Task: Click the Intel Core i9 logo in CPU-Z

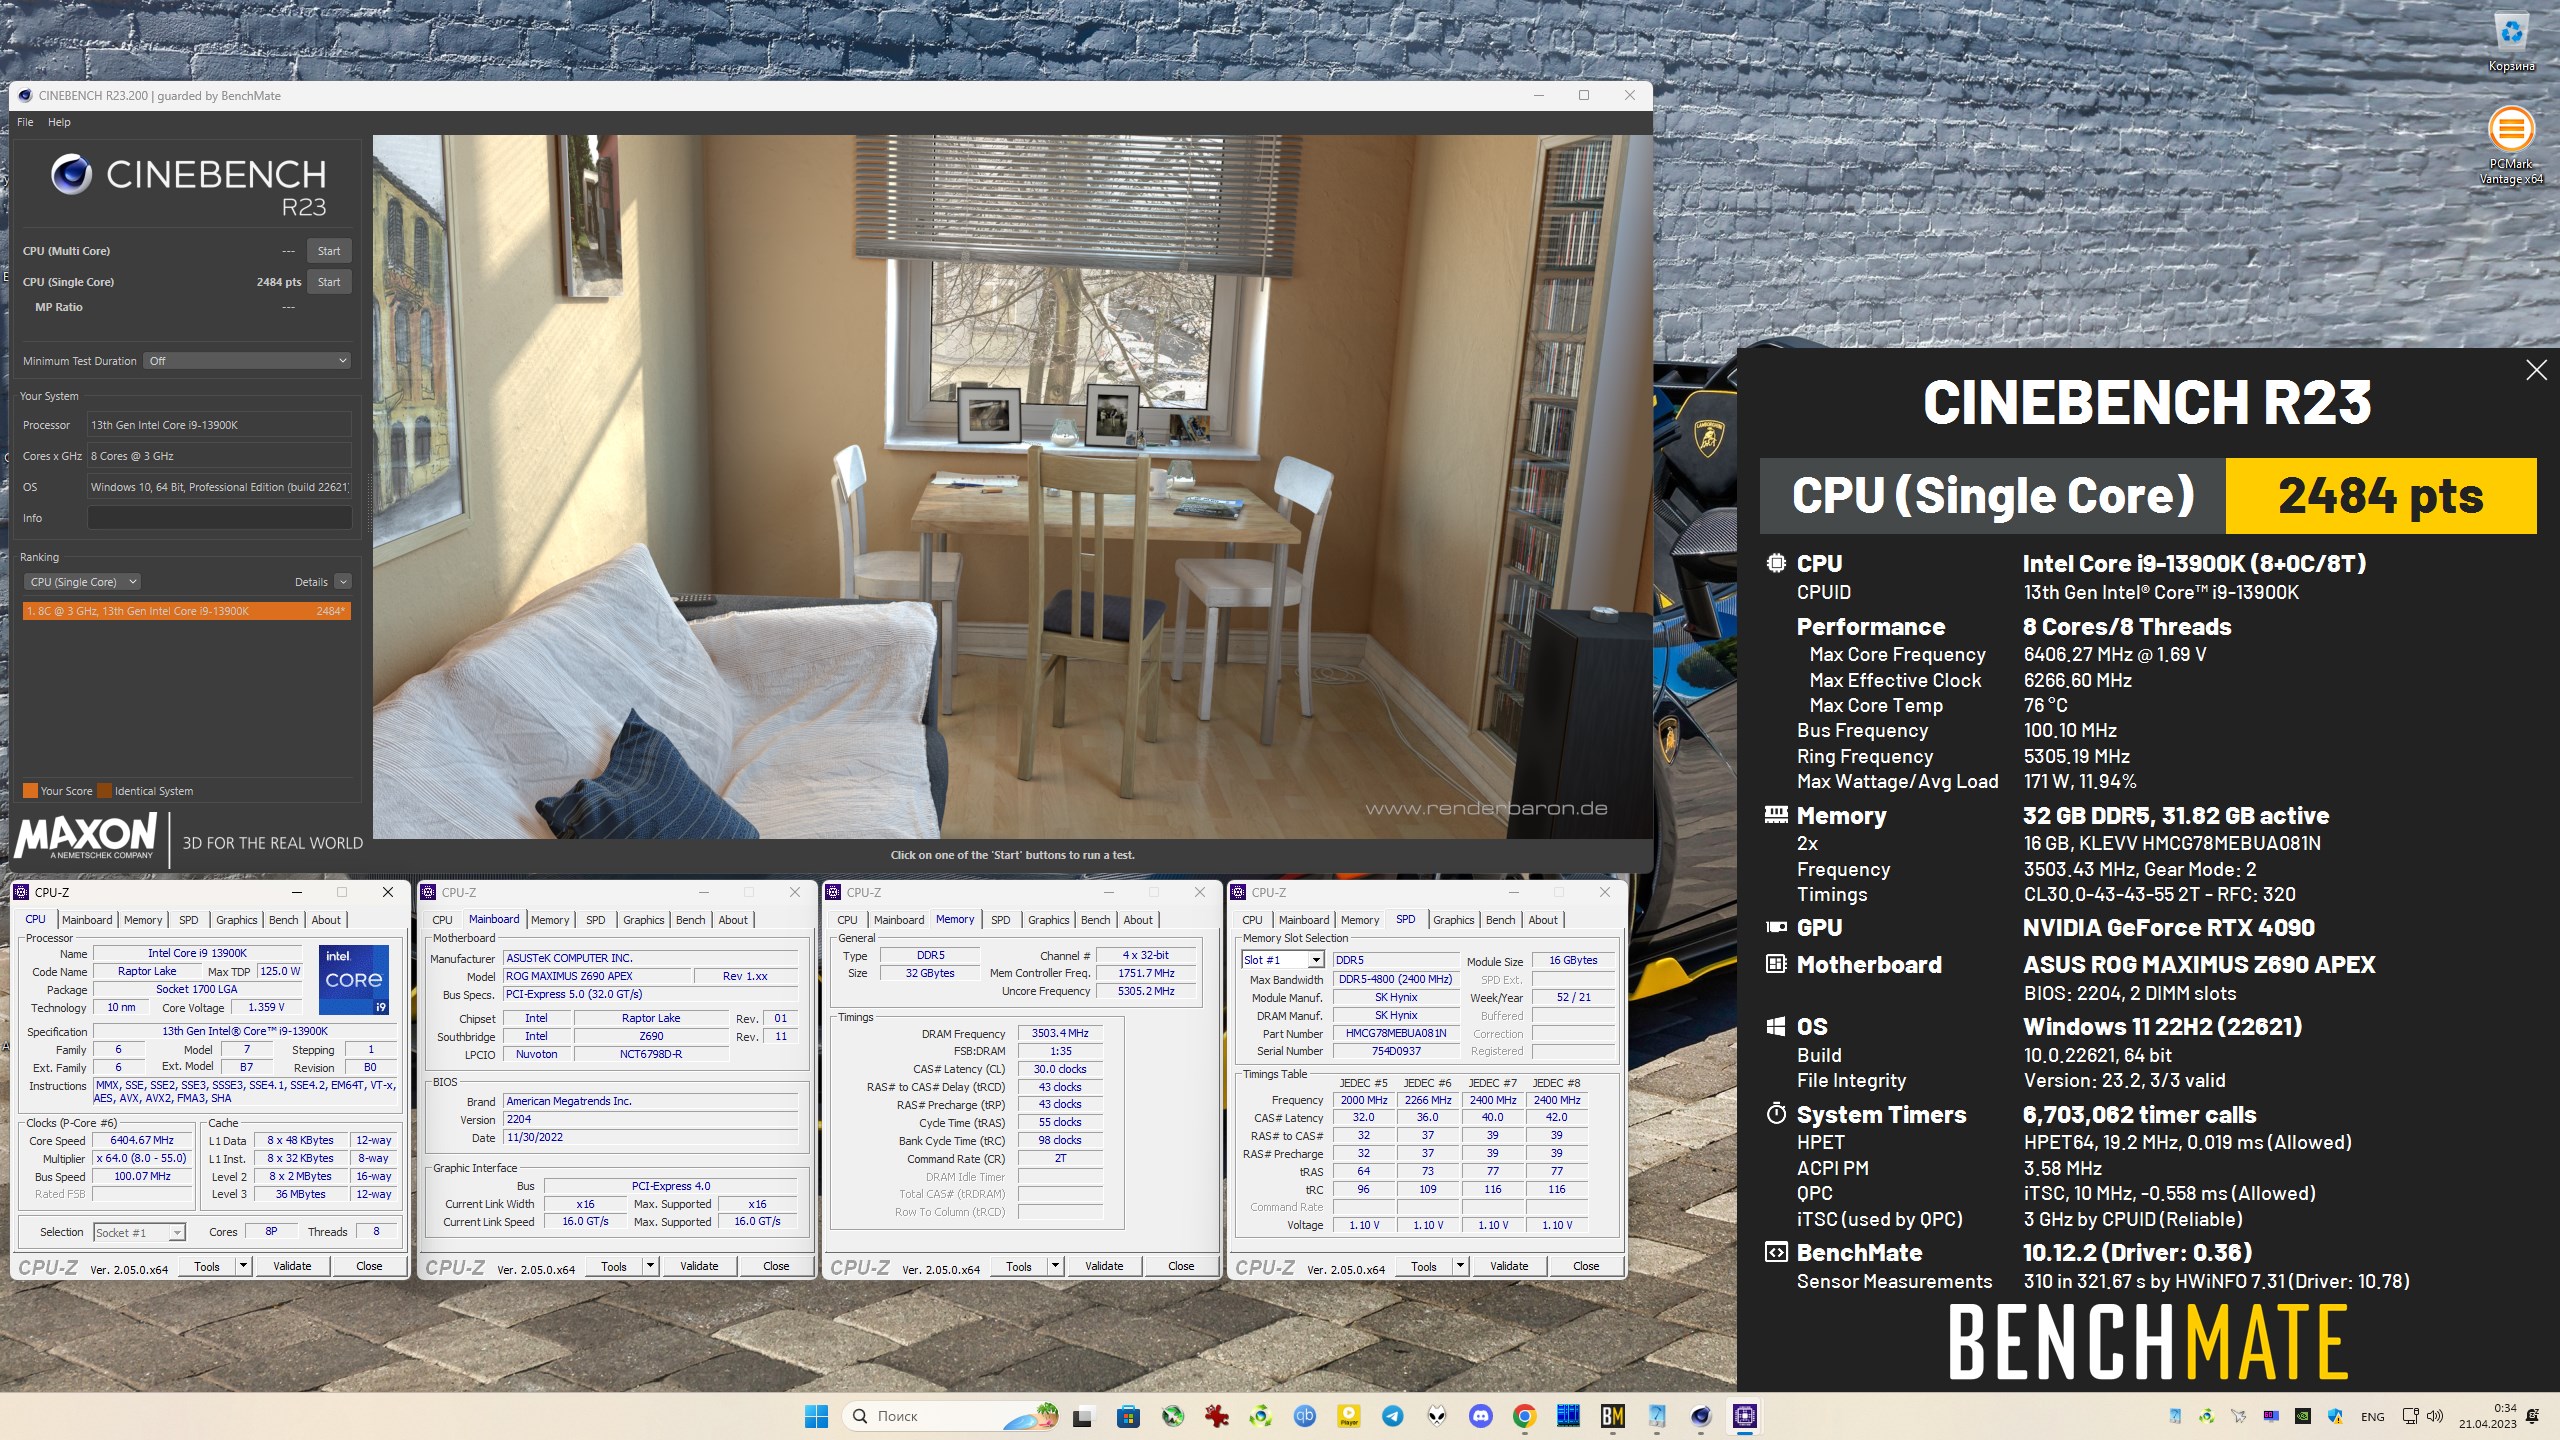Action: 354,979
